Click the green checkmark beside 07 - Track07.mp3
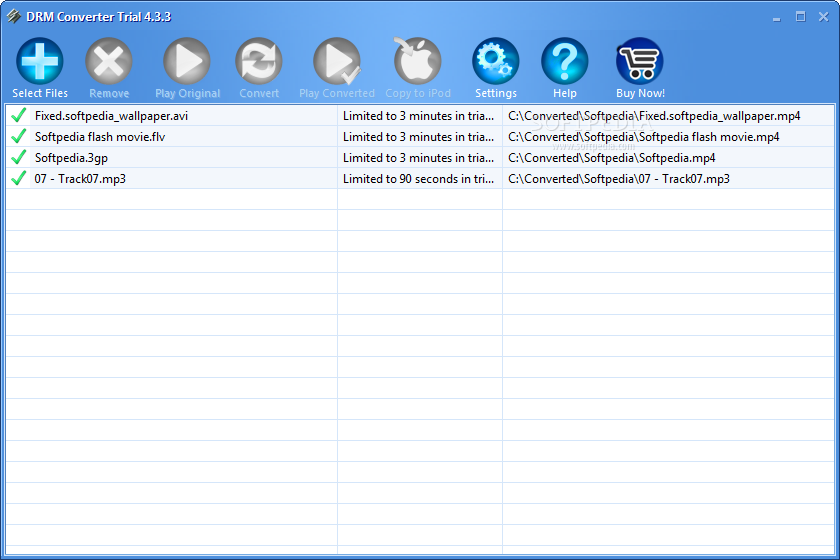Viewport: 840px width, 560px height. click(19, 178)
